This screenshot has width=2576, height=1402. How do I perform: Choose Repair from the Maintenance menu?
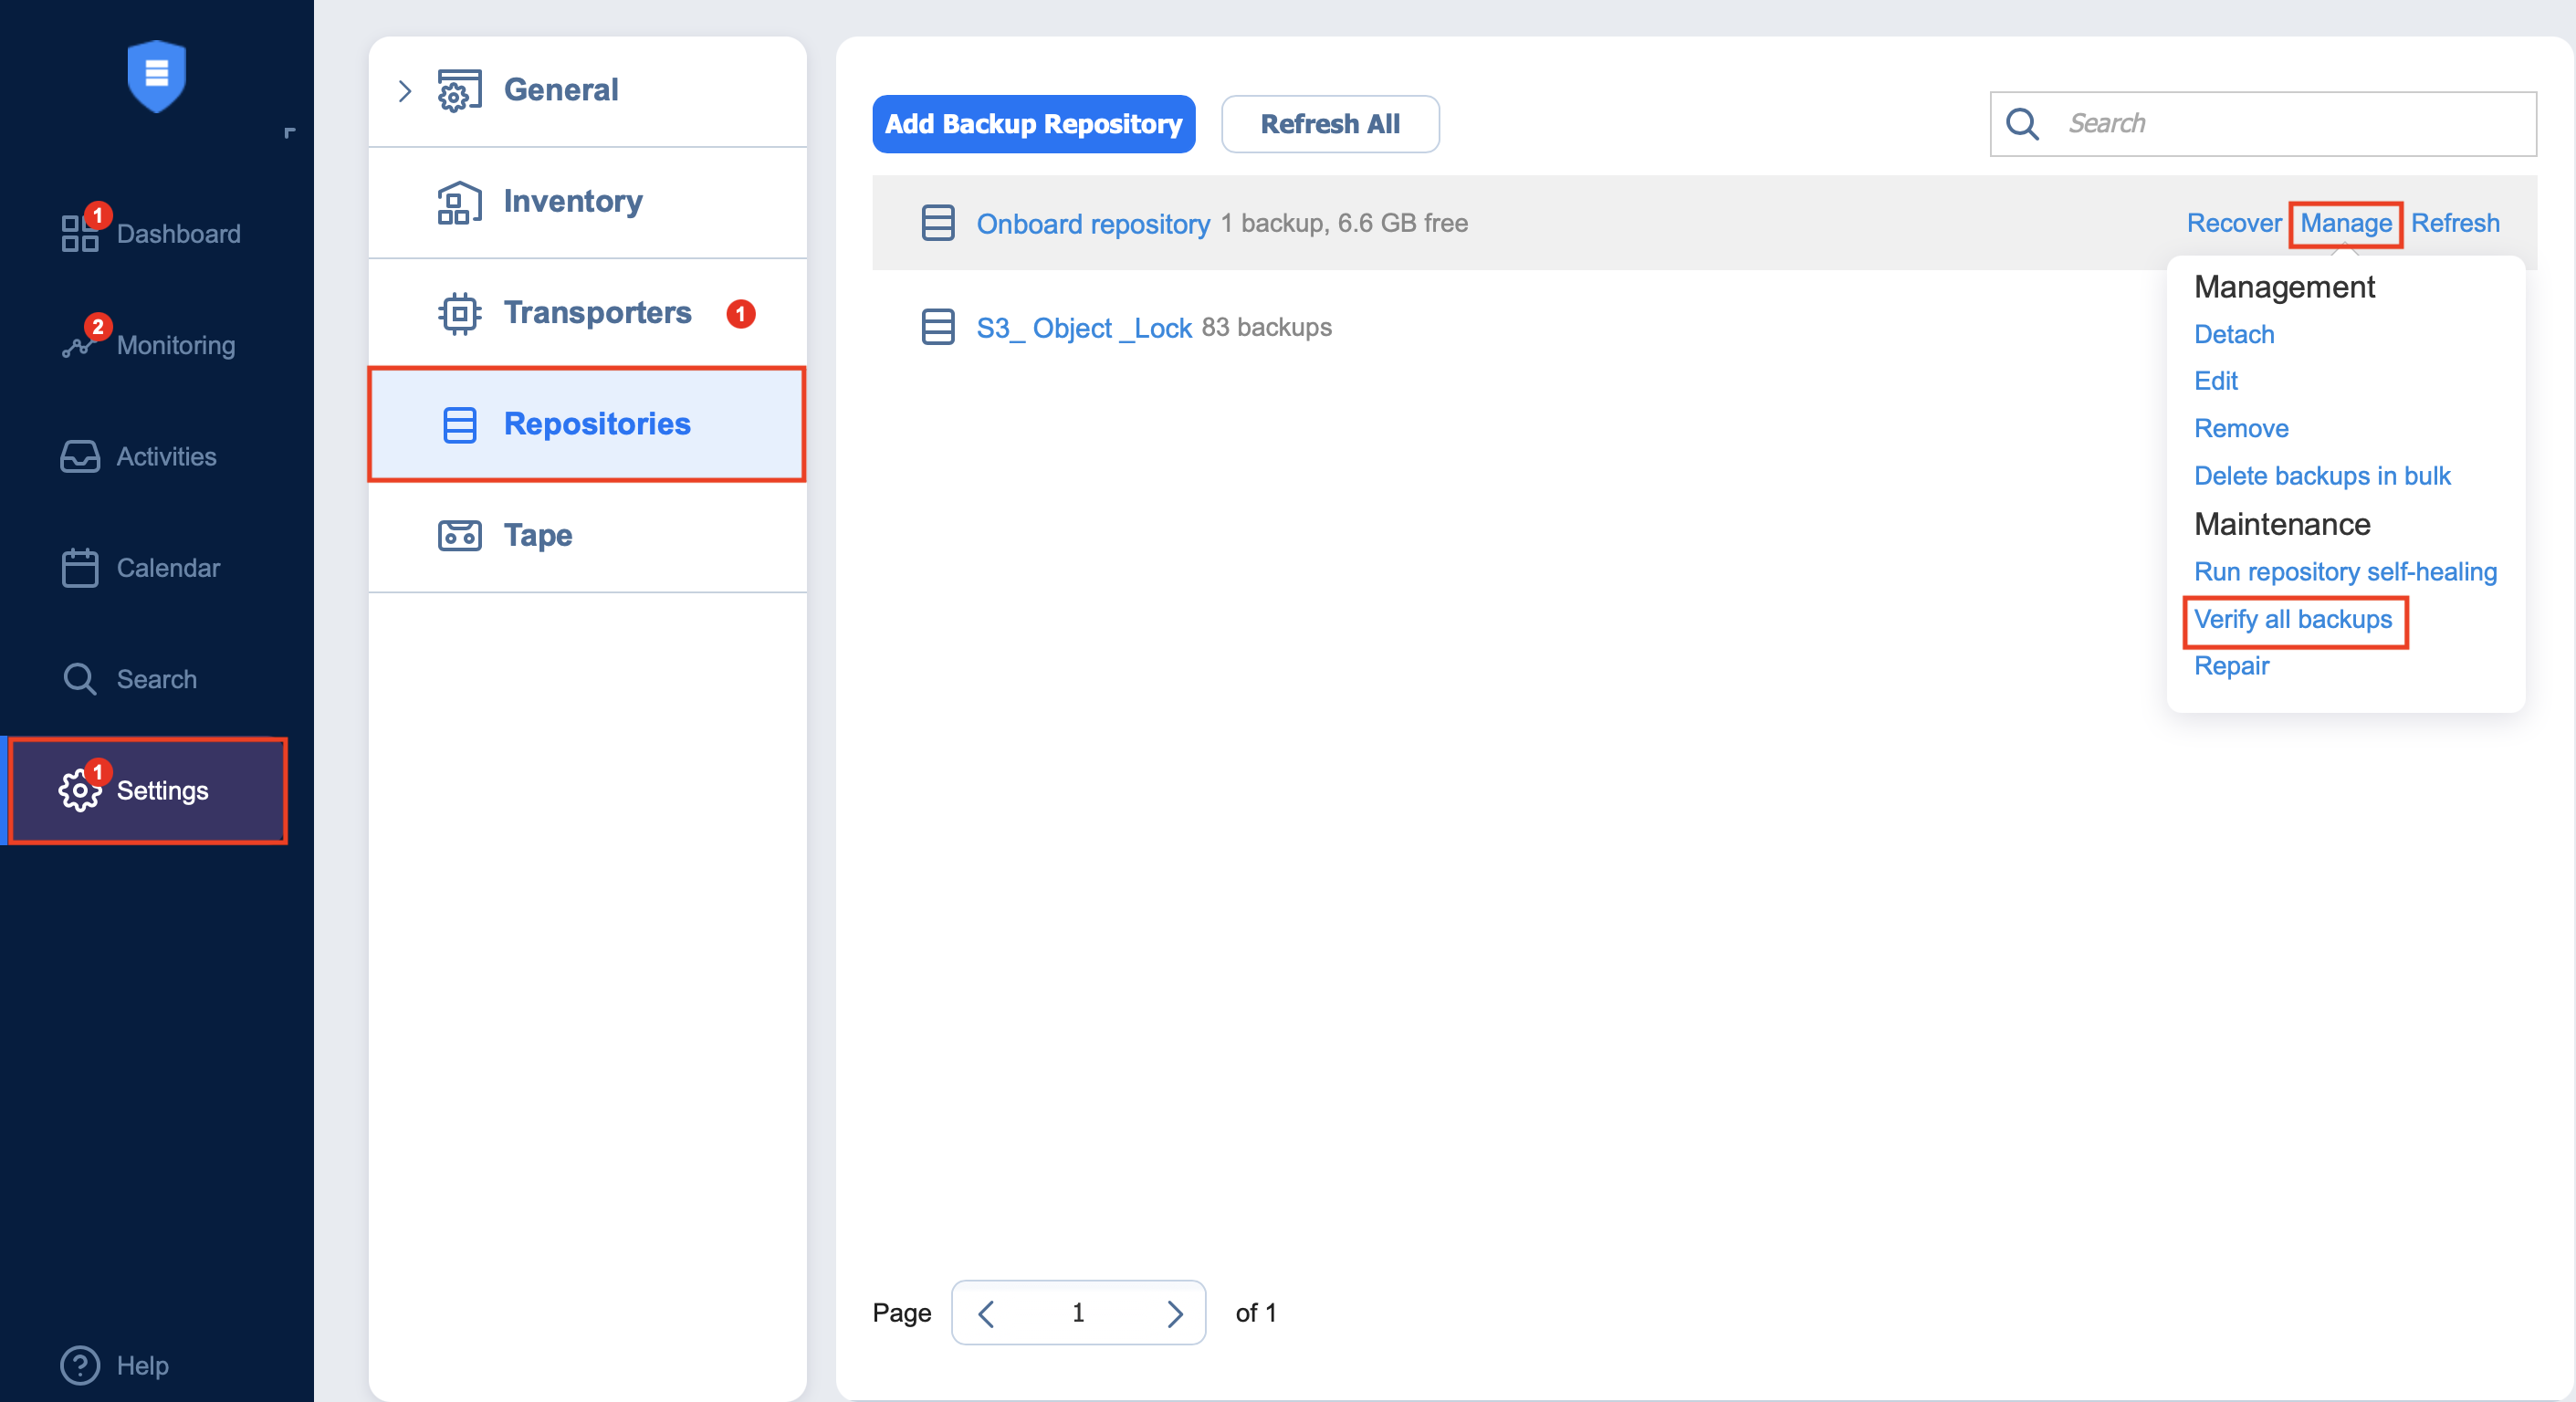pyautogui.click(x=2231, y=666)
